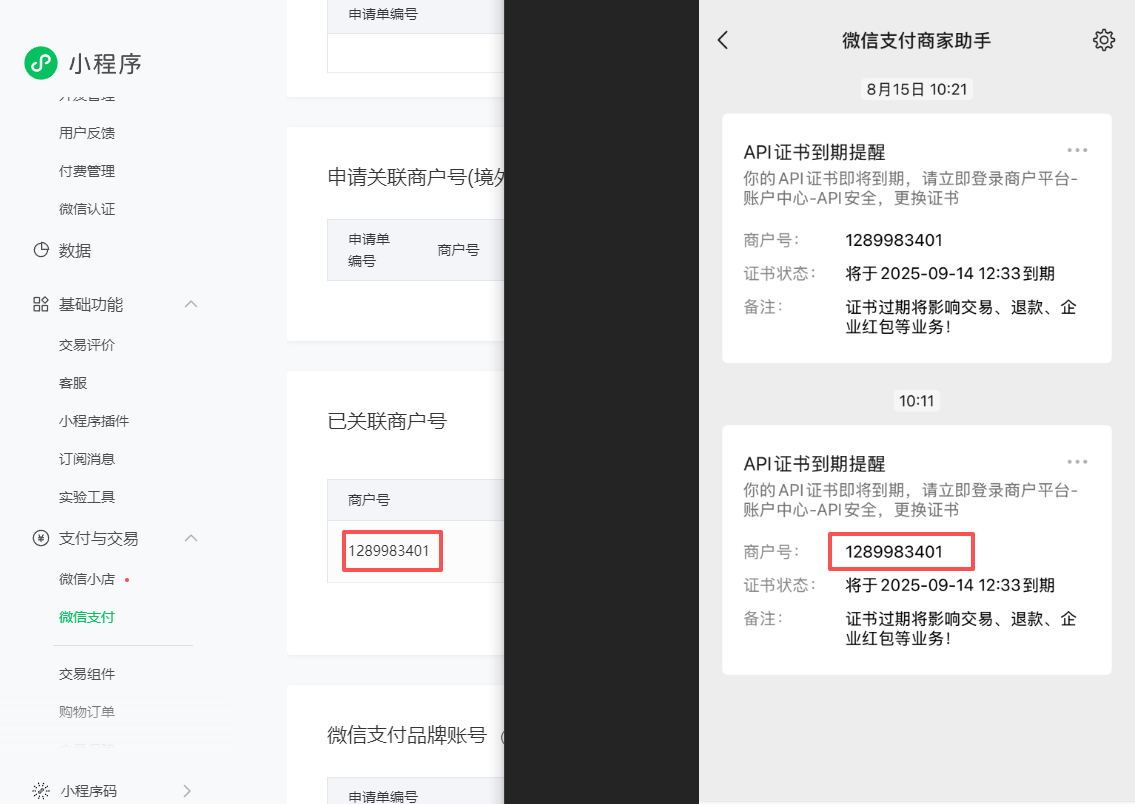Open 用户反馈 in the sidebar
The width and height of the screenshot is (1135, 804).
(87, 132)
